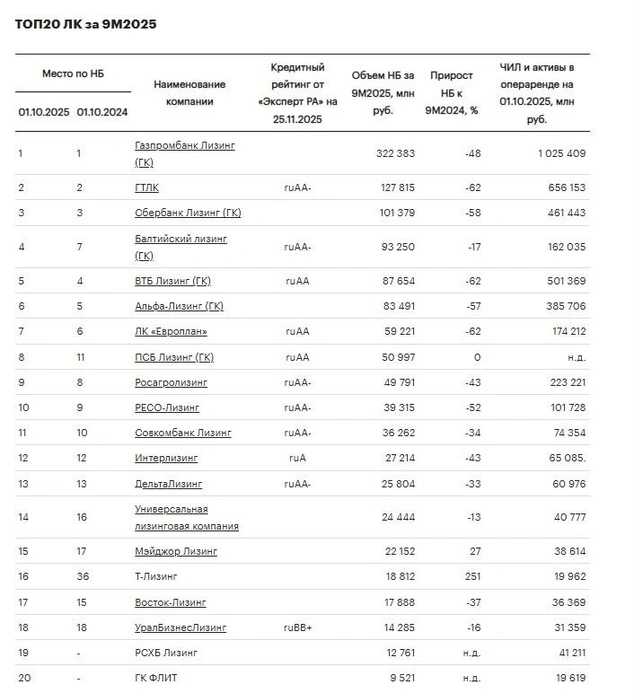Image resolution: width=634 pixels, height=700 pixels.
Task: Open the ПСБ Лизинг (ГК) link
Action: [x=174, y=357]
